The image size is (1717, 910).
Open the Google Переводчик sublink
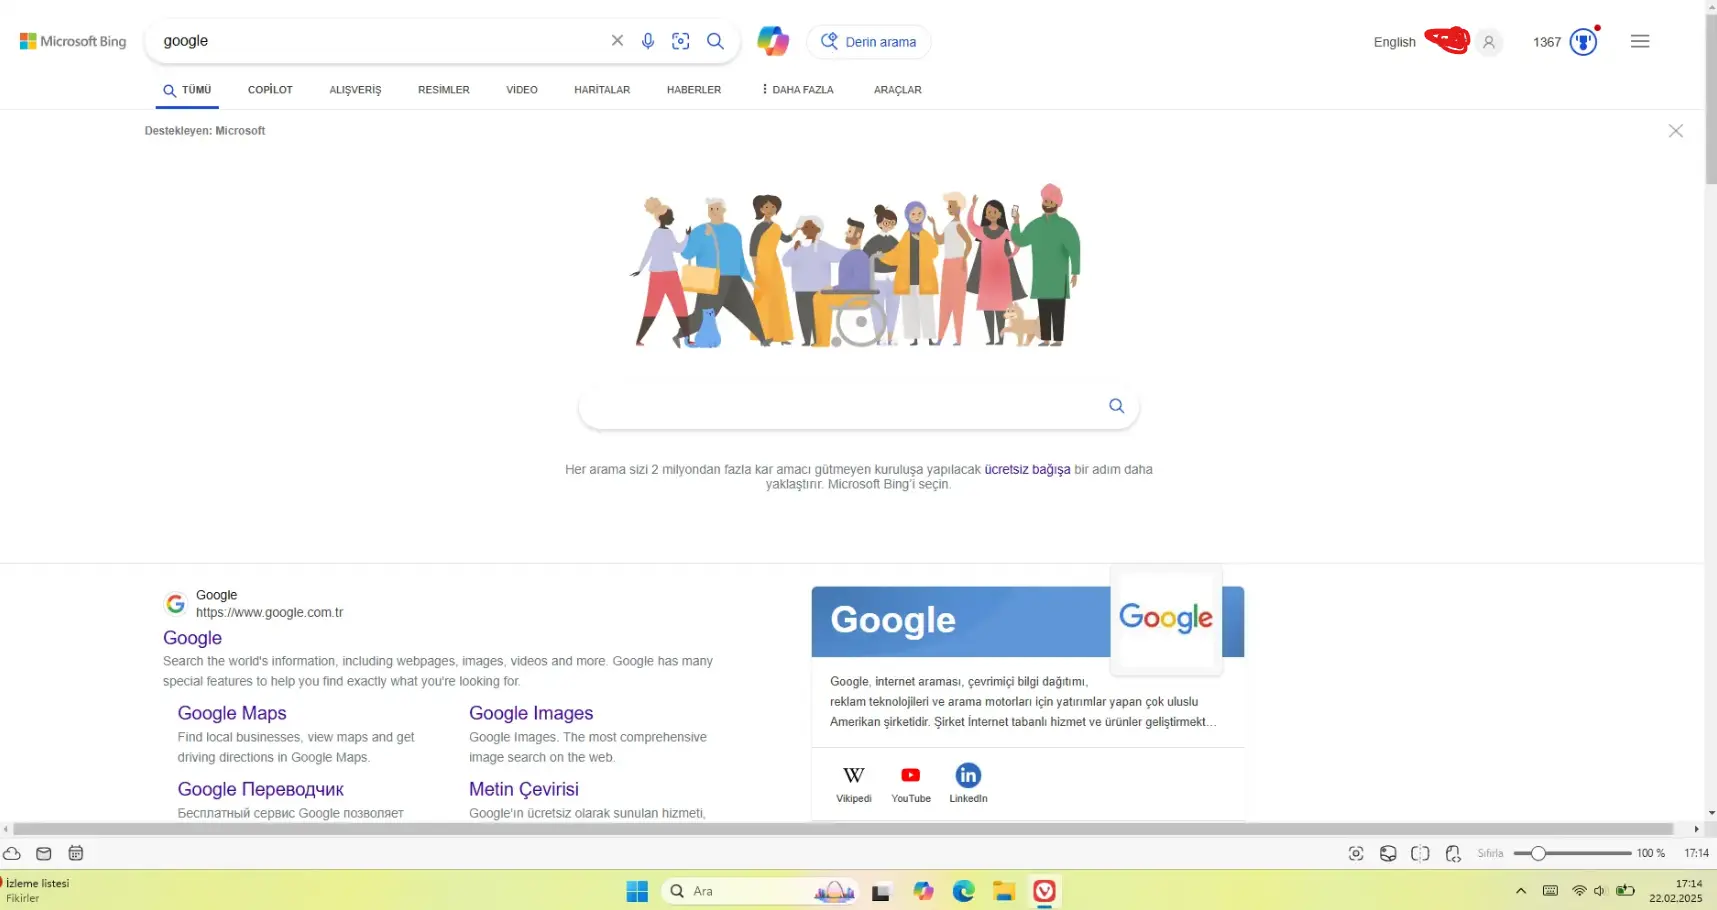(260, 789)
